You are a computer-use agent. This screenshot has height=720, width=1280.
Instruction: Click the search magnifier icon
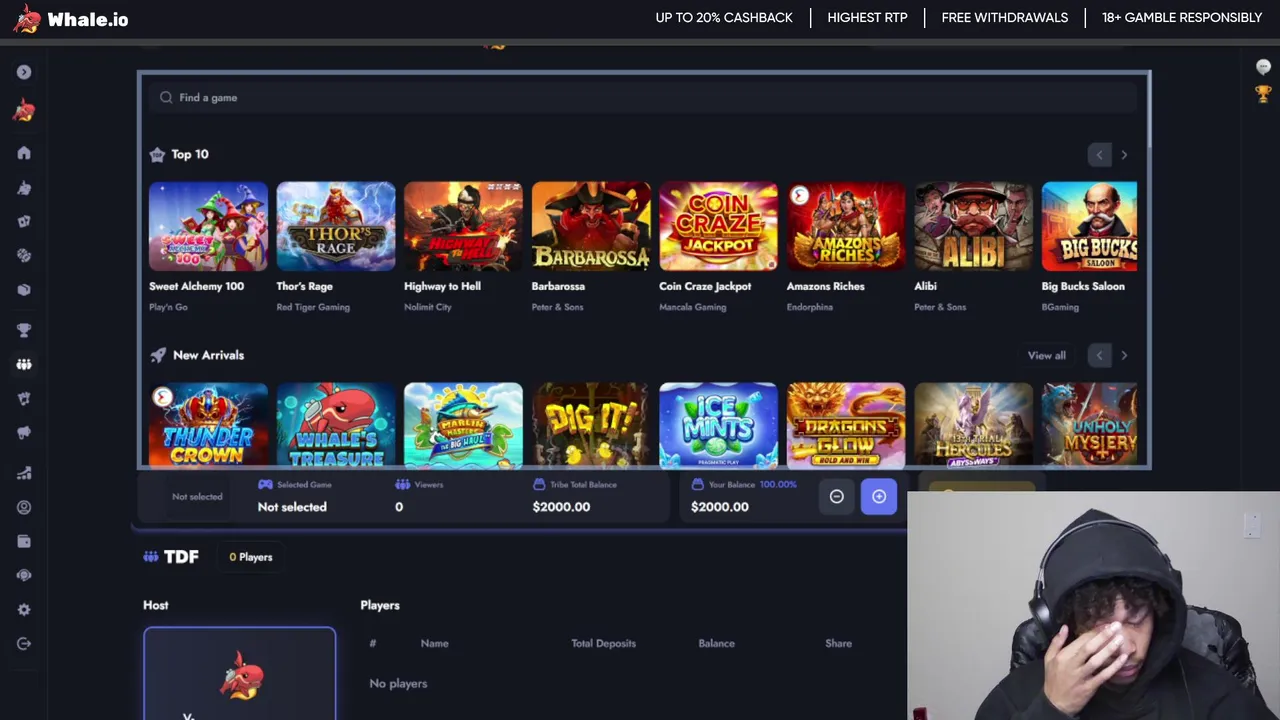point(166,97)
